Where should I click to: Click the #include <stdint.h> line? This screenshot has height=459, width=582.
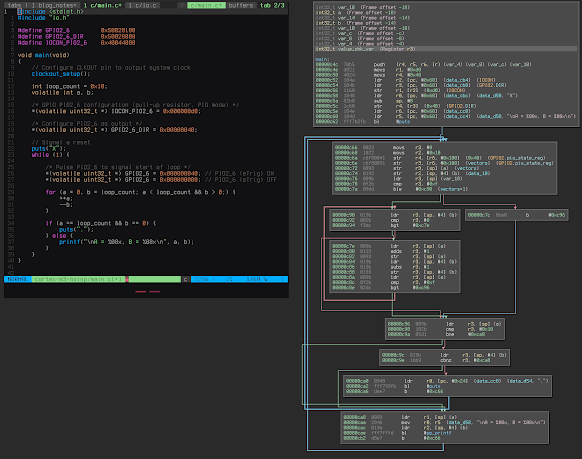(x=50, y=12)
